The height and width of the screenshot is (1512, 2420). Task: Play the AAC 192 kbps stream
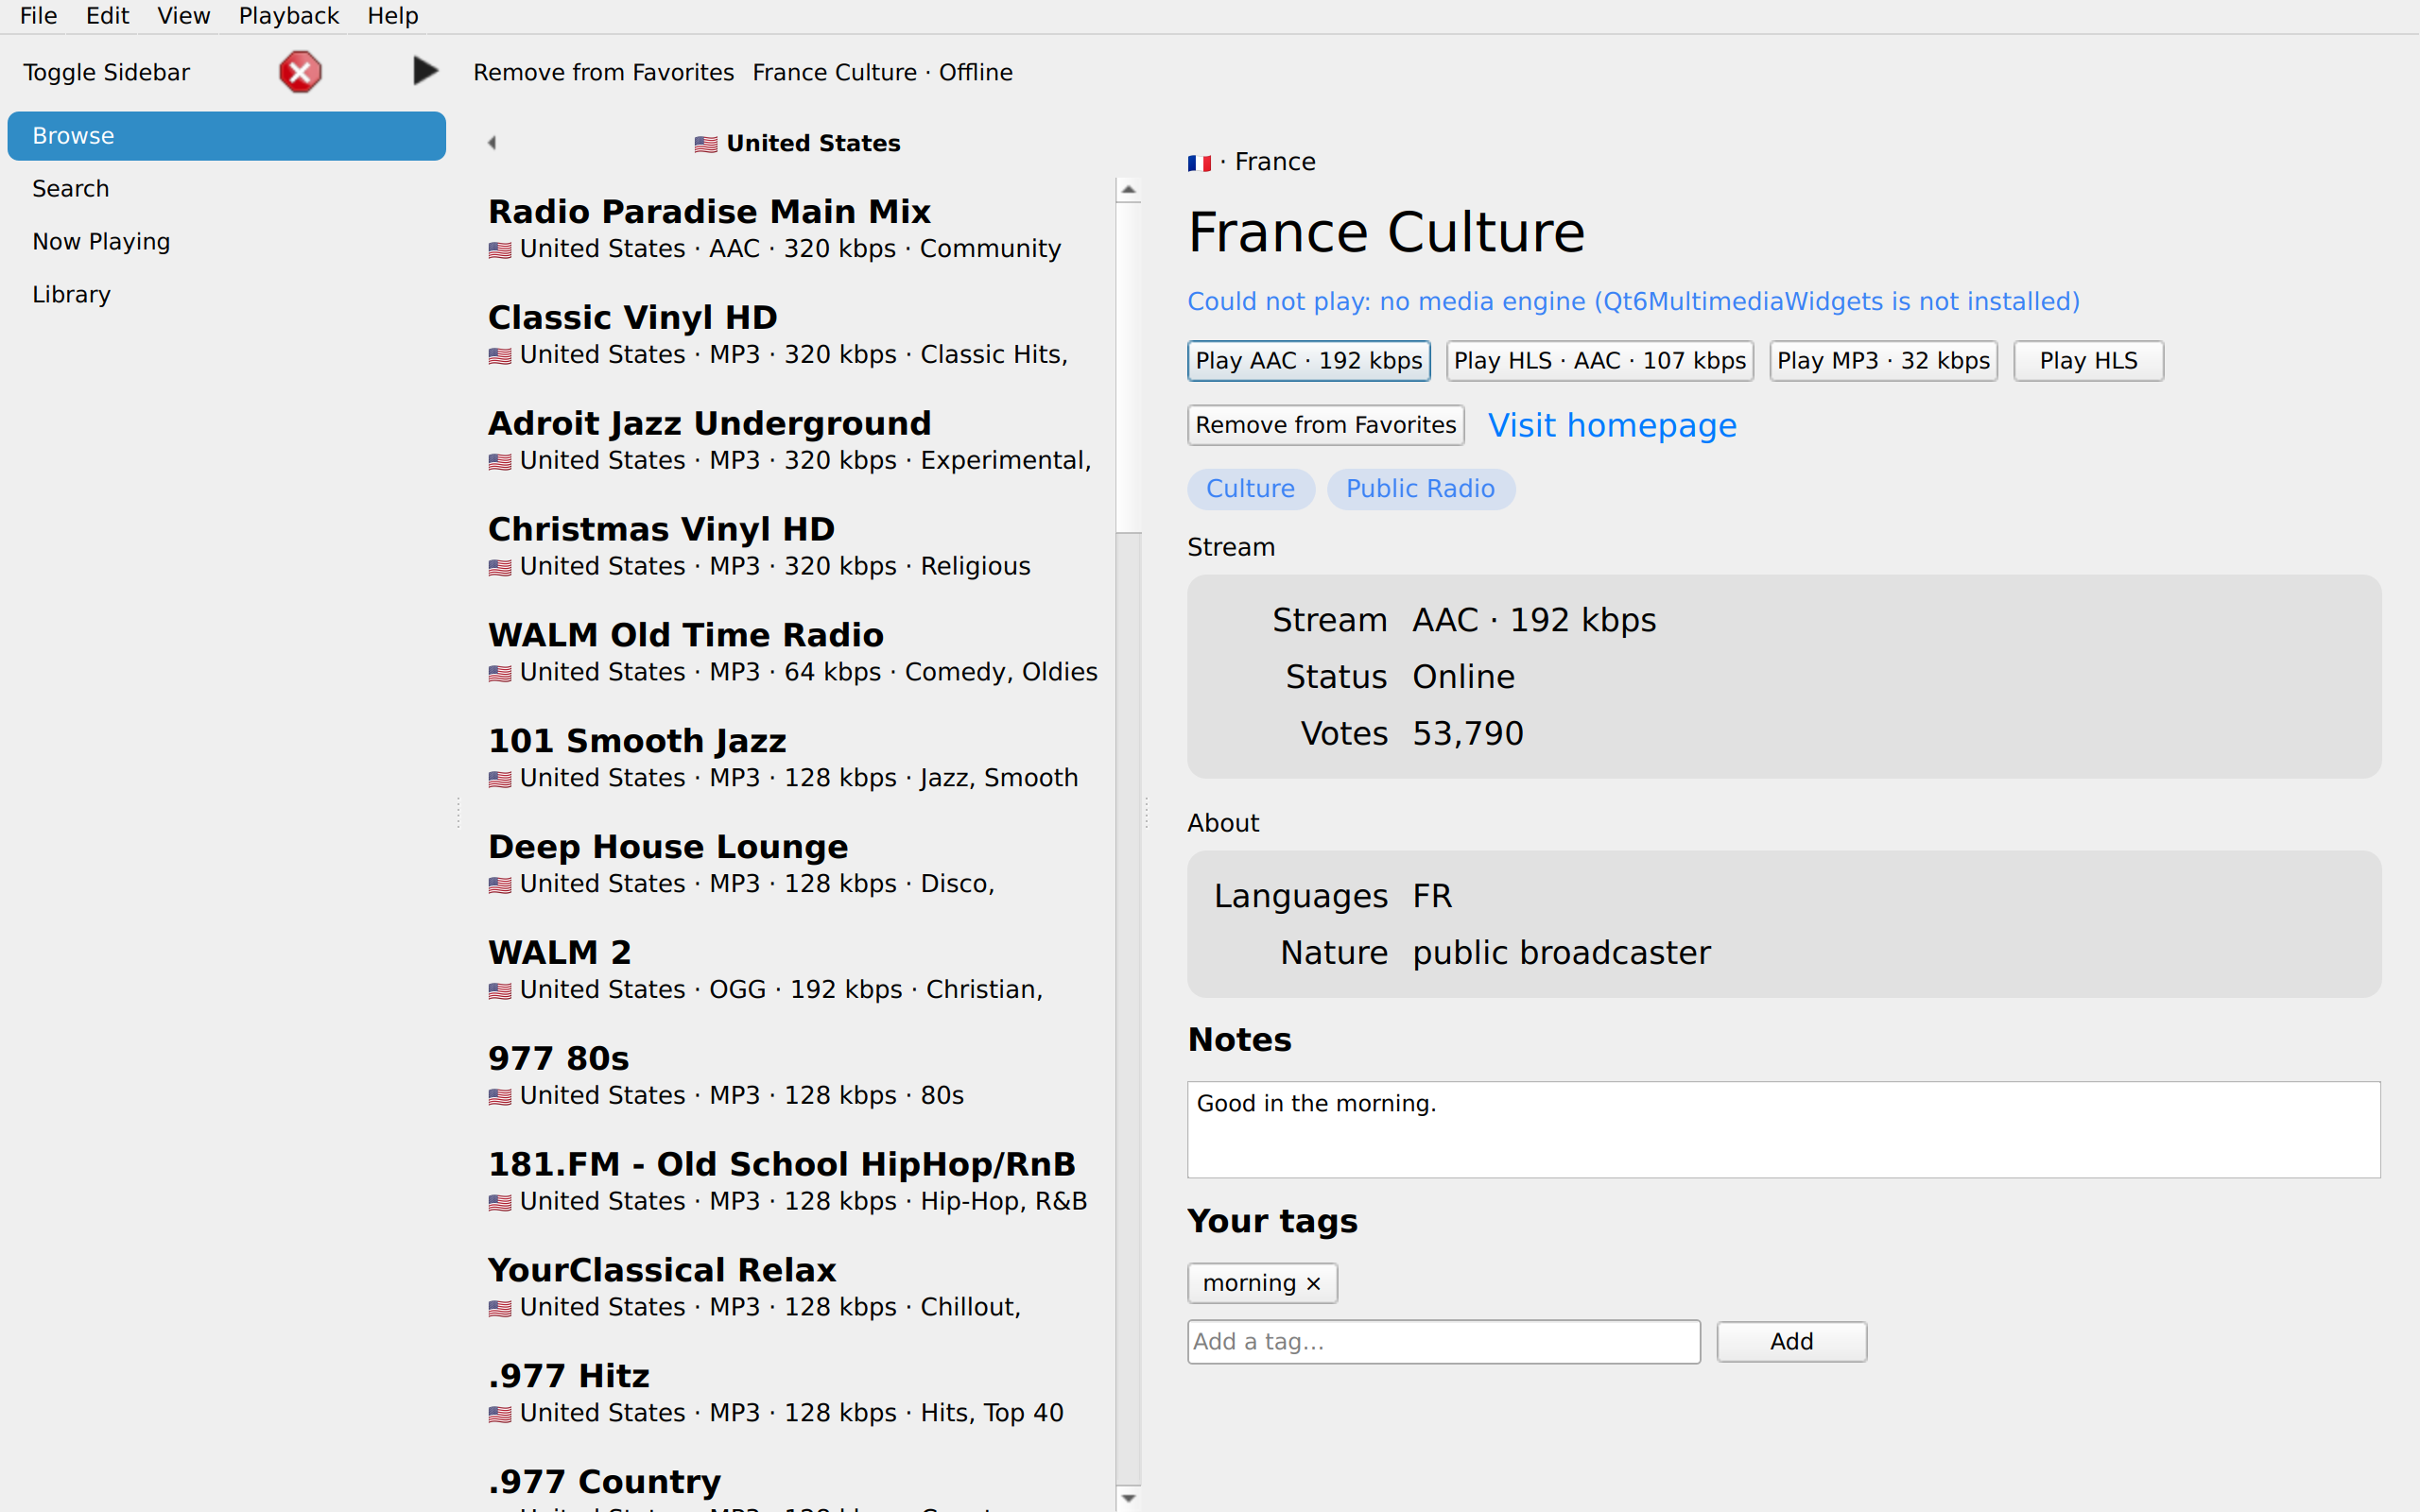coord(1308,361)
